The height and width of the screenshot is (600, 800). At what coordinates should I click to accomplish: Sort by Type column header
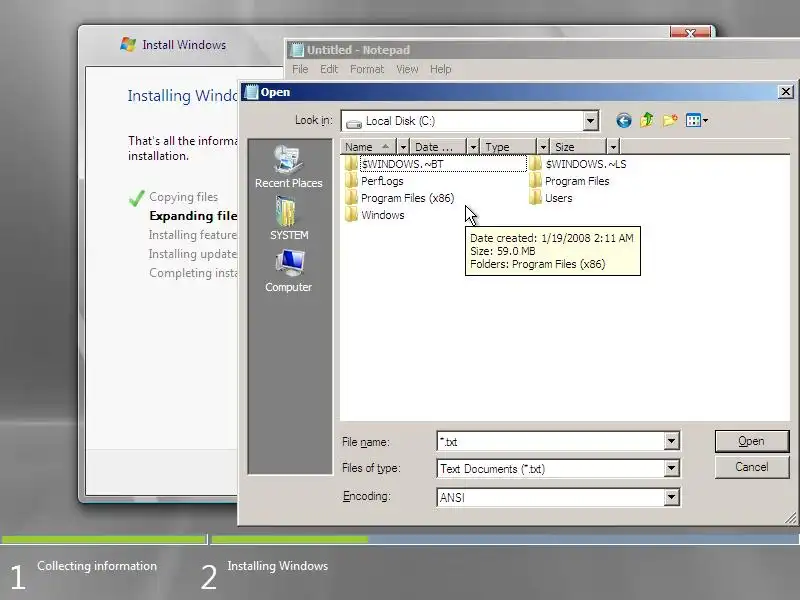[x=508, y=147]
